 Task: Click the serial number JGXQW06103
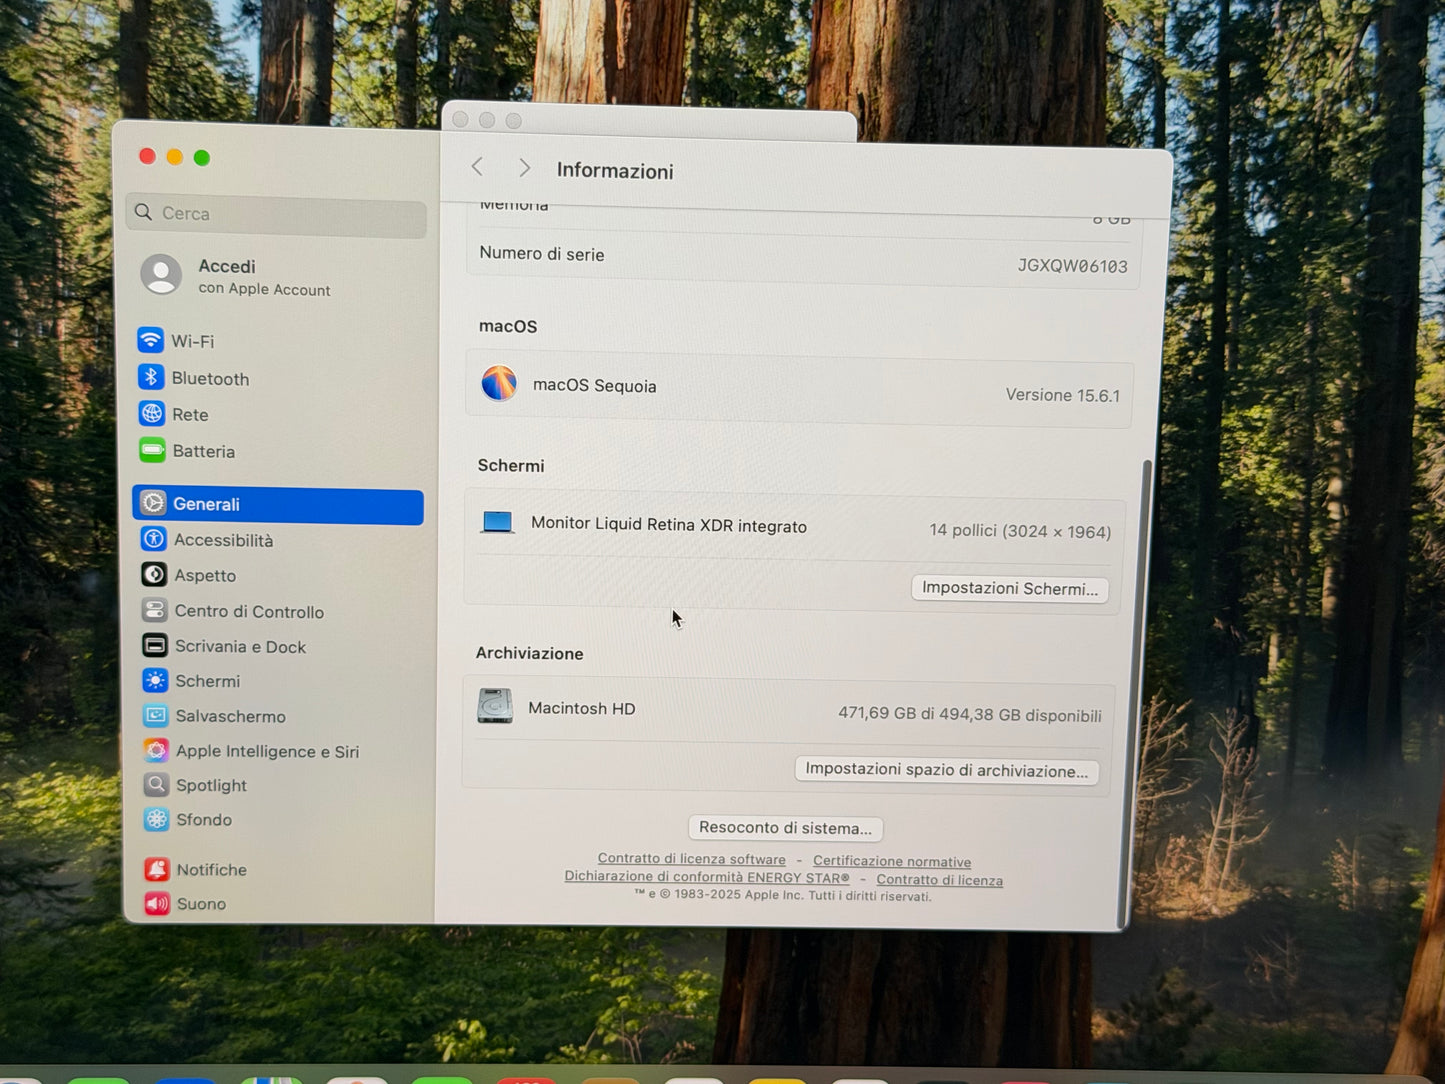1072,266
